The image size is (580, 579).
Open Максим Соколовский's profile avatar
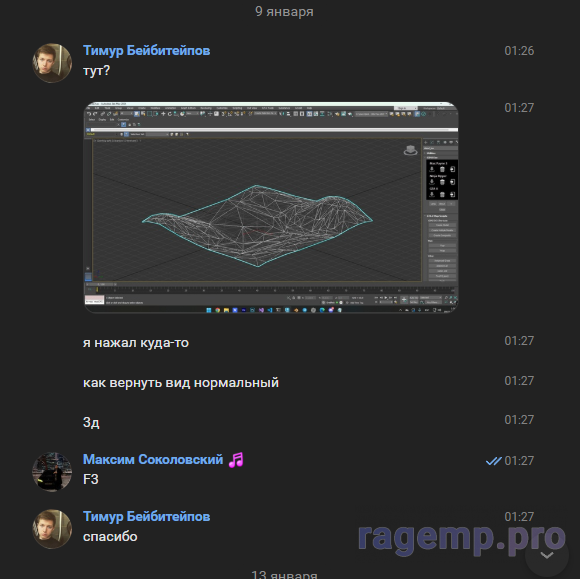pyautogui.click(x=52, y=471)
